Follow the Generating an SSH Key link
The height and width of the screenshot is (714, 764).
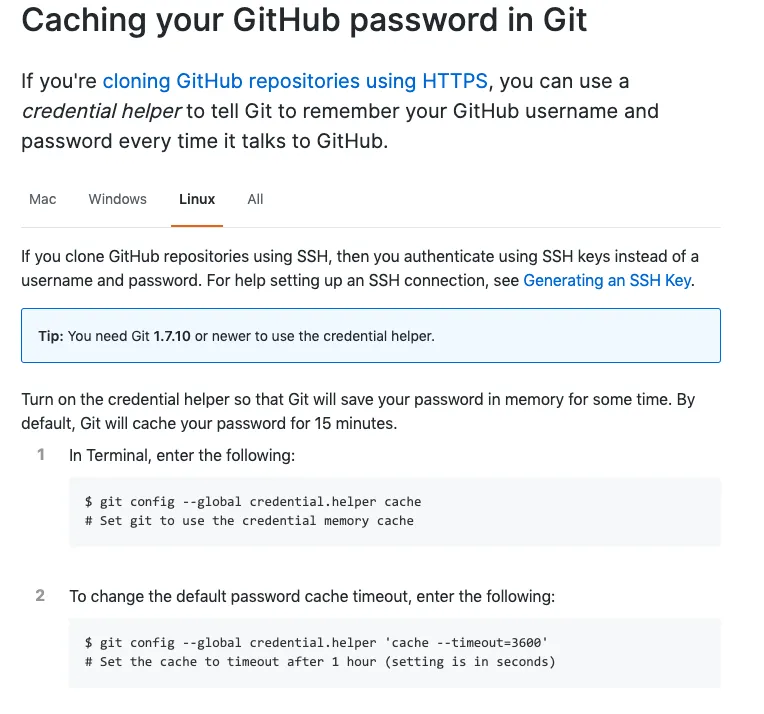coord(606,281)
